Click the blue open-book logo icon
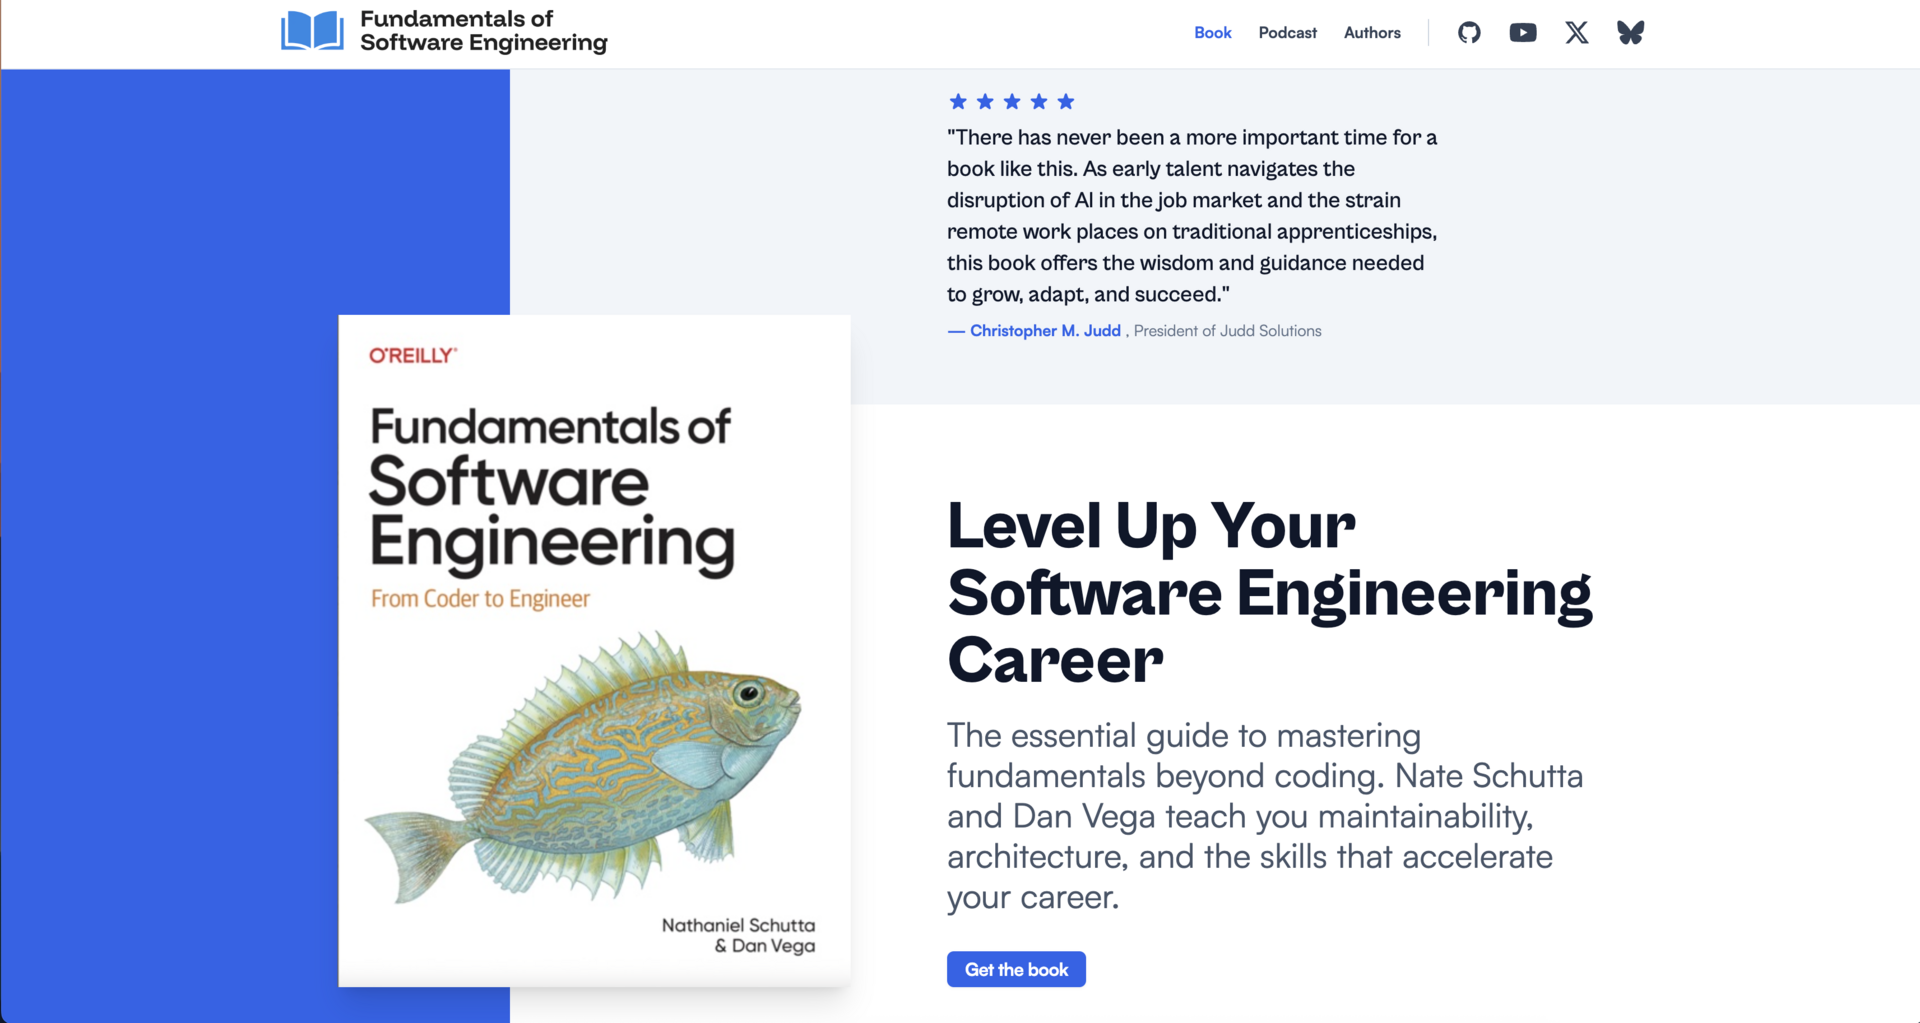Image resolution: width=1920 pixels, height=1023 pixels. tap(310, 29)
